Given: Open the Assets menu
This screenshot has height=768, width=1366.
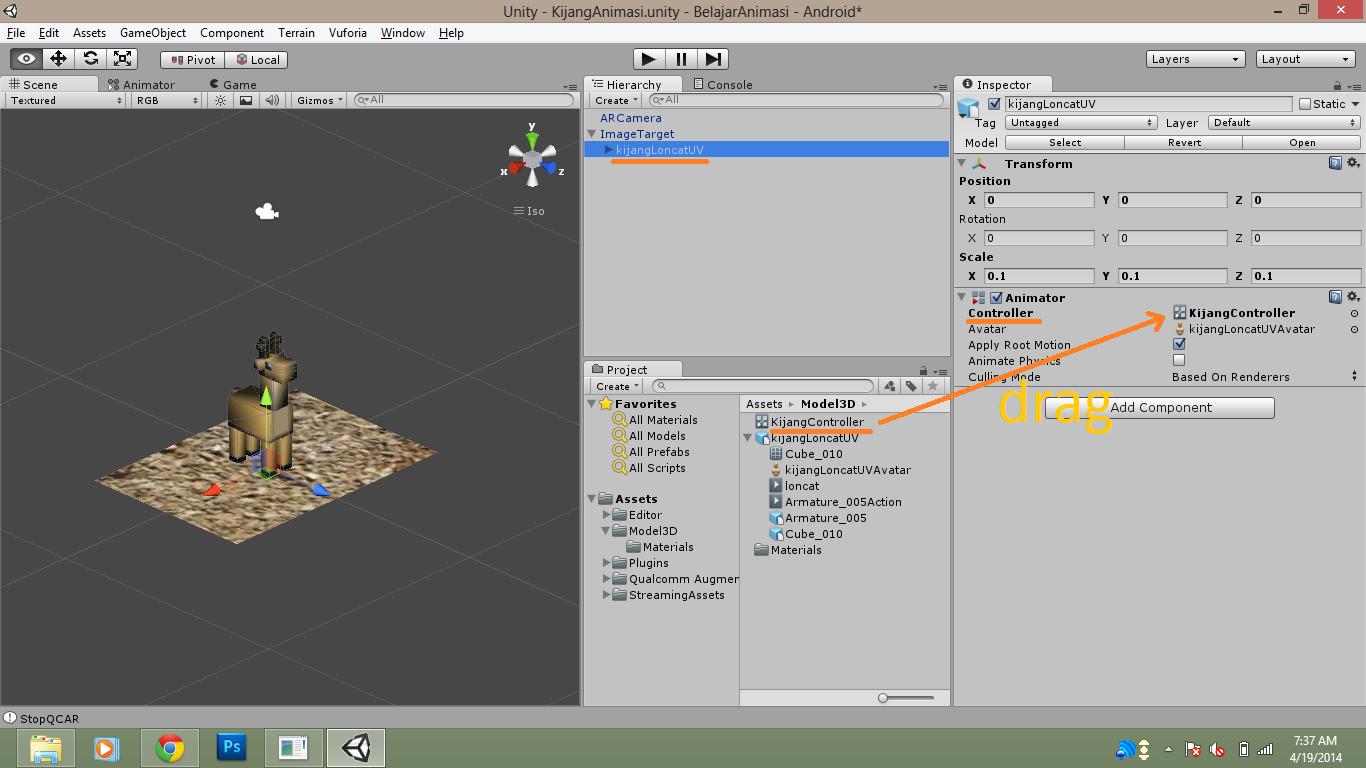Looking at the screenshot, I should (x=89, y=33).
